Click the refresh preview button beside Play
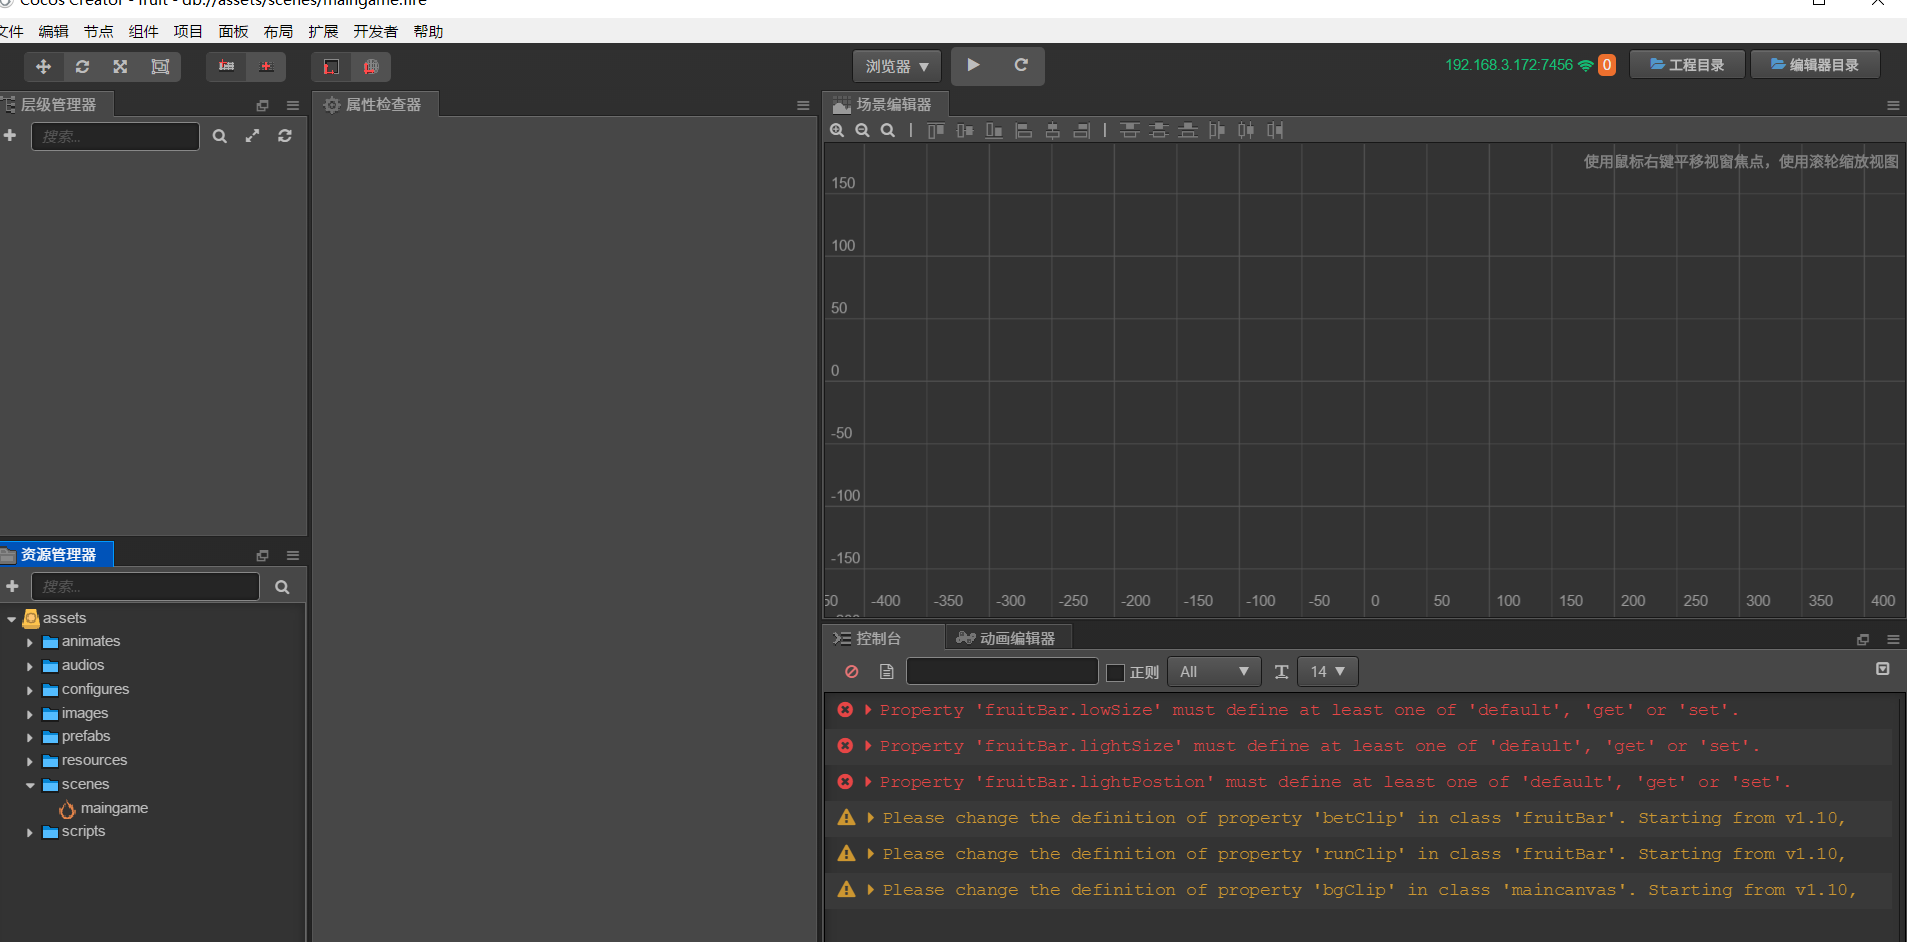 [x=1021, y=65]
